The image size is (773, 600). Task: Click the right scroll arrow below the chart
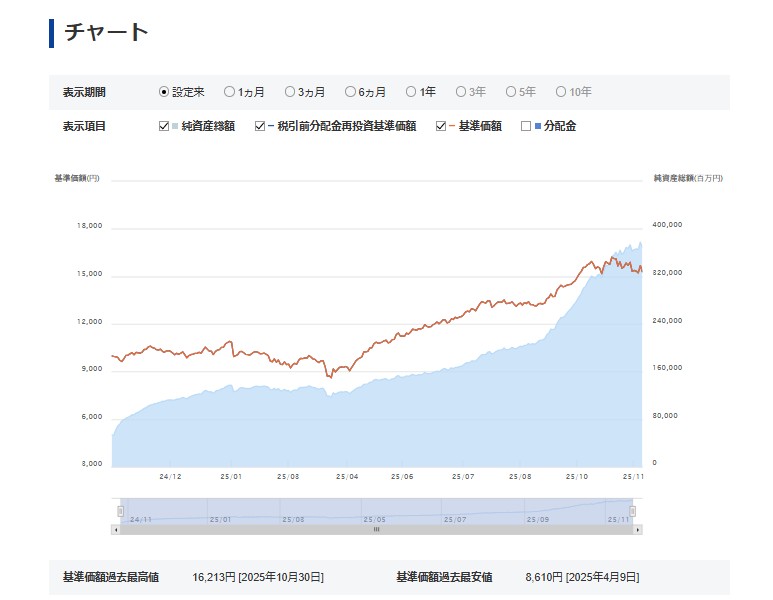point(638,529)
